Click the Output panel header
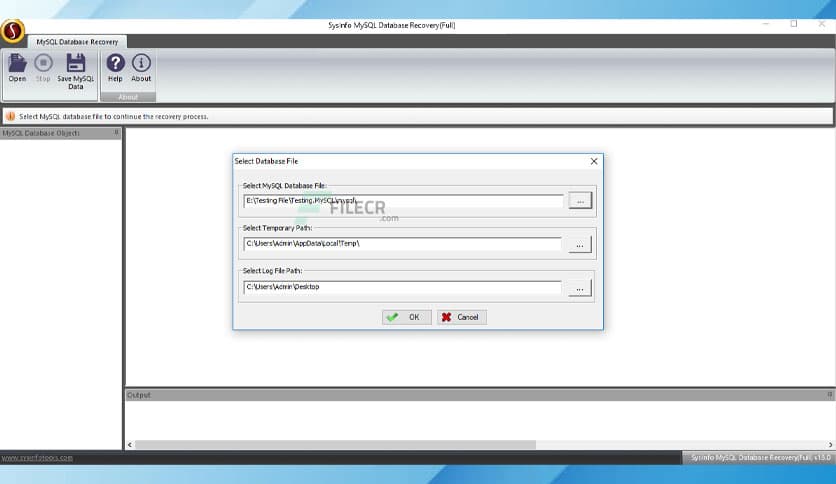The image size is (836, 484). [x=480, y=395]
